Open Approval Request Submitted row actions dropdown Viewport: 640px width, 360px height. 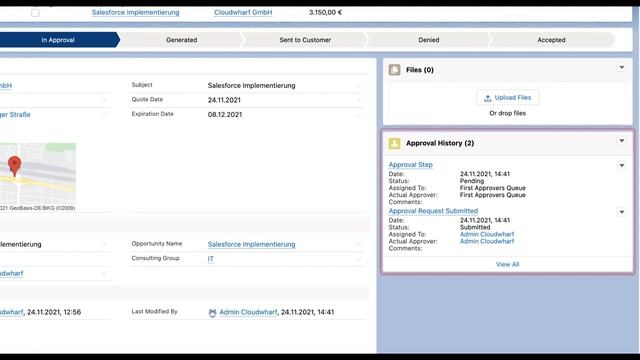(622, 212)
